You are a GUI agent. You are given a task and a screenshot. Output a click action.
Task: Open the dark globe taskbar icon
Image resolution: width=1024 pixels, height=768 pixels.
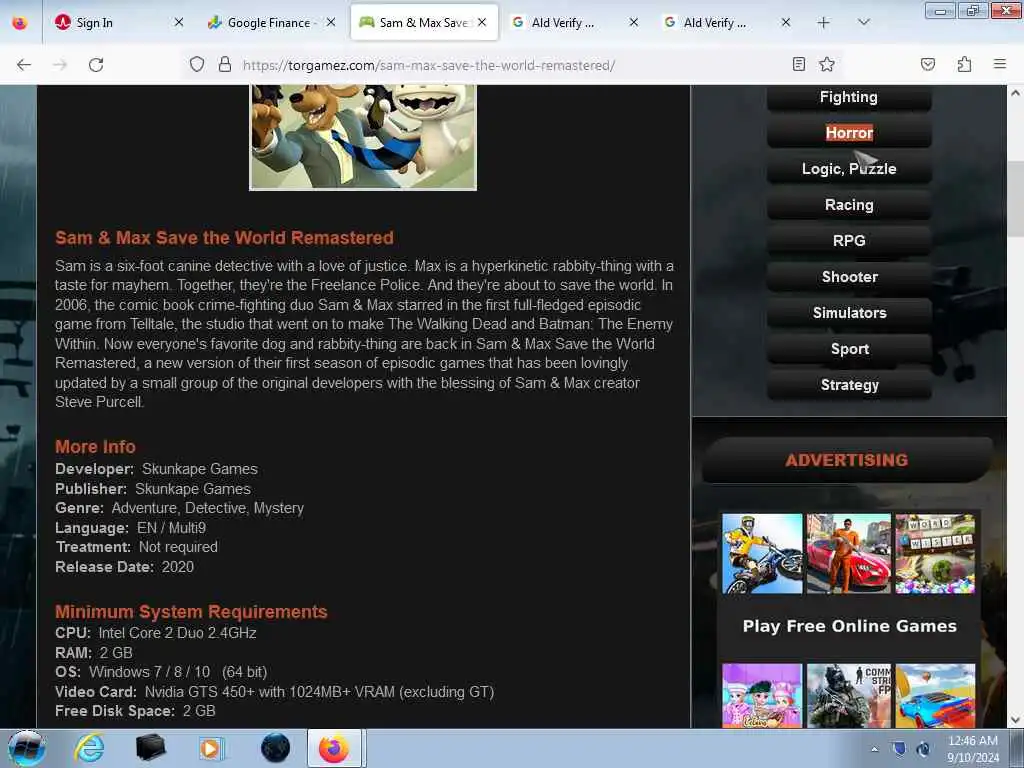tap(275, 748)
